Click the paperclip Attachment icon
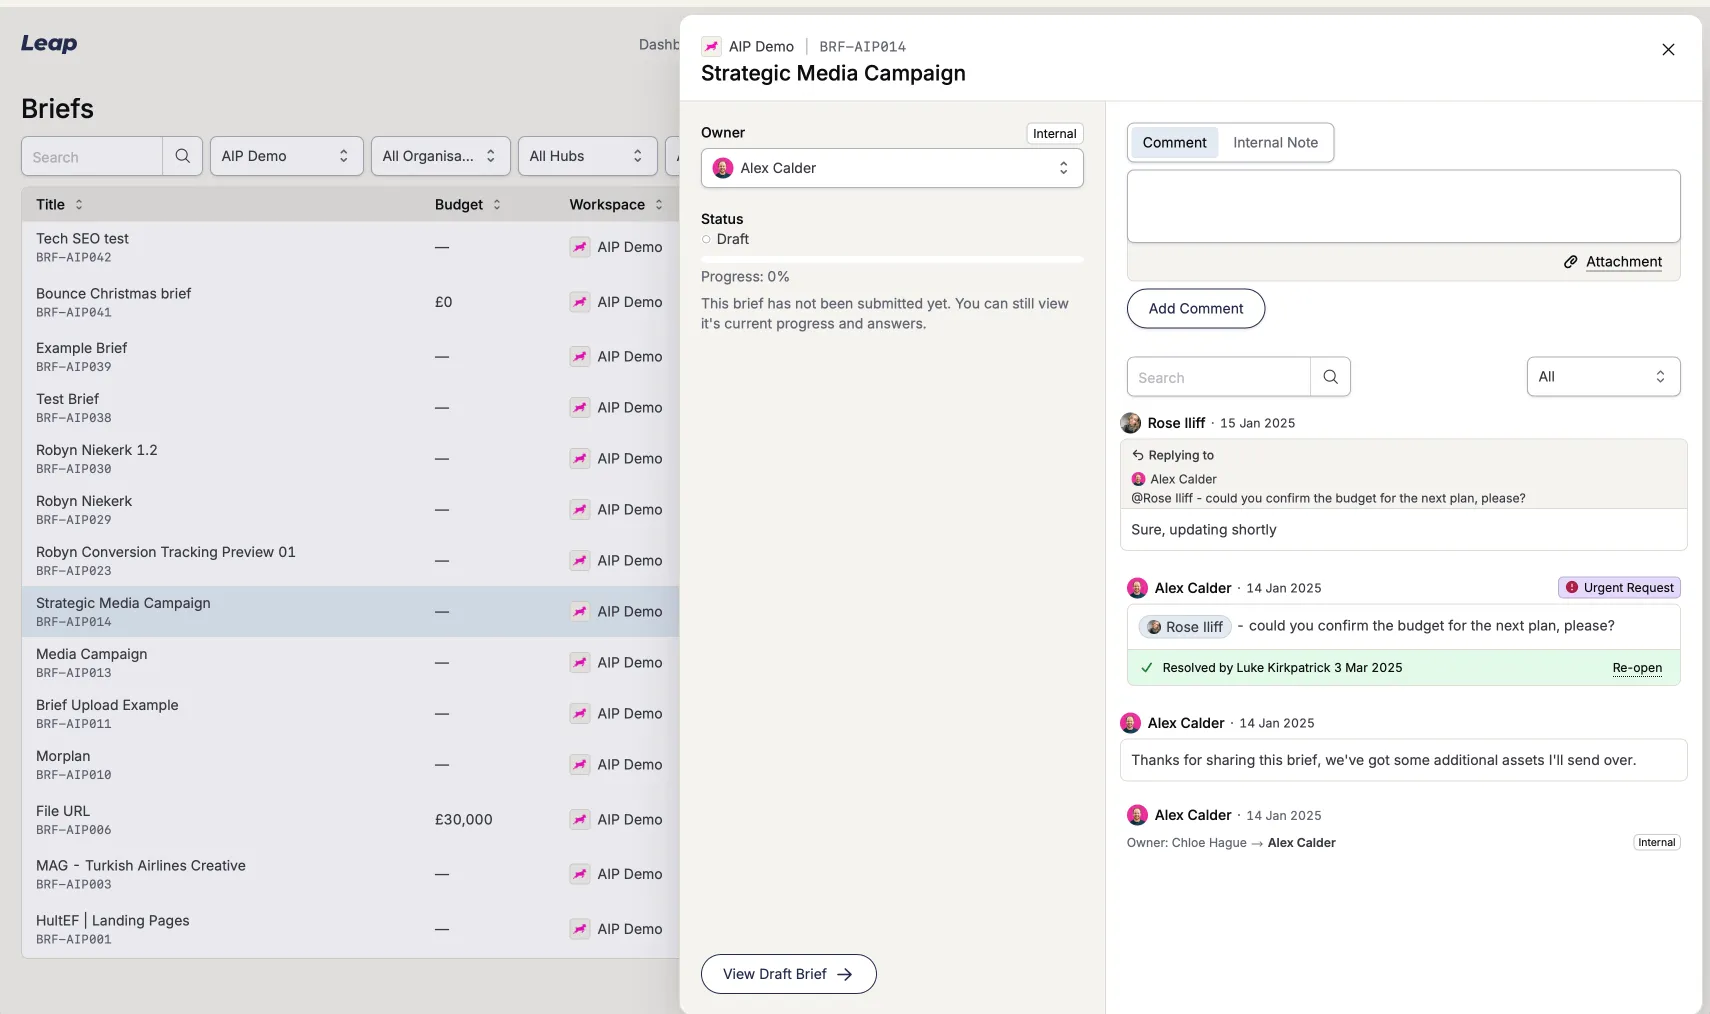 1570,262
